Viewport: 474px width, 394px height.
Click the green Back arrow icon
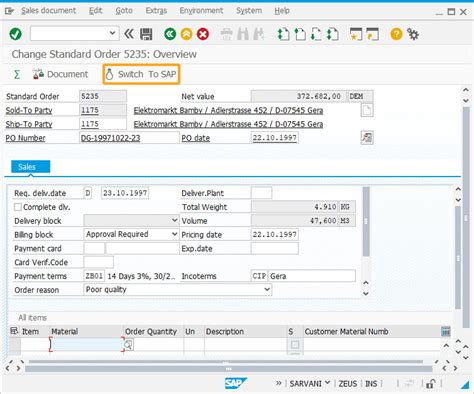[170, 34]
